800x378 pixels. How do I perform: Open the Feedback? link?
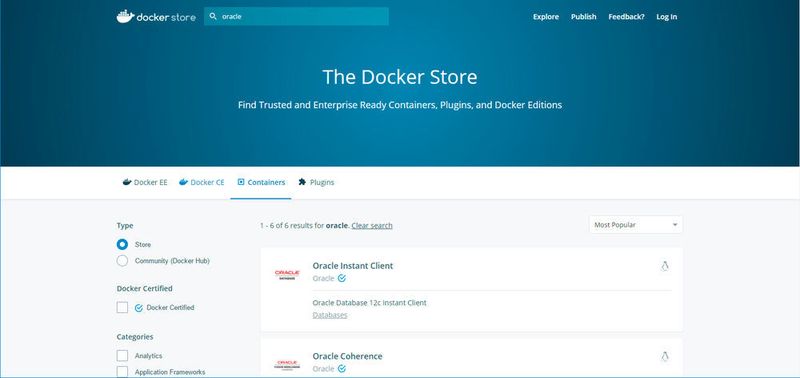626,17
